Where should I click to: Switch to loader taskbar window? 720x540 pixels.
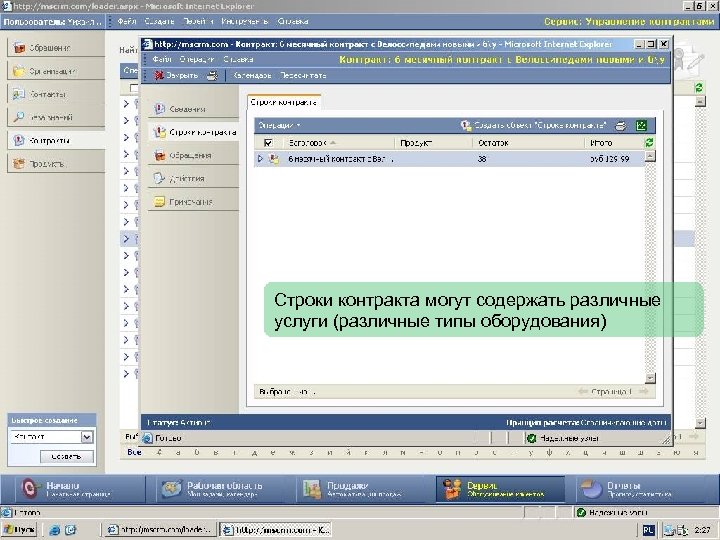point(159,529)
